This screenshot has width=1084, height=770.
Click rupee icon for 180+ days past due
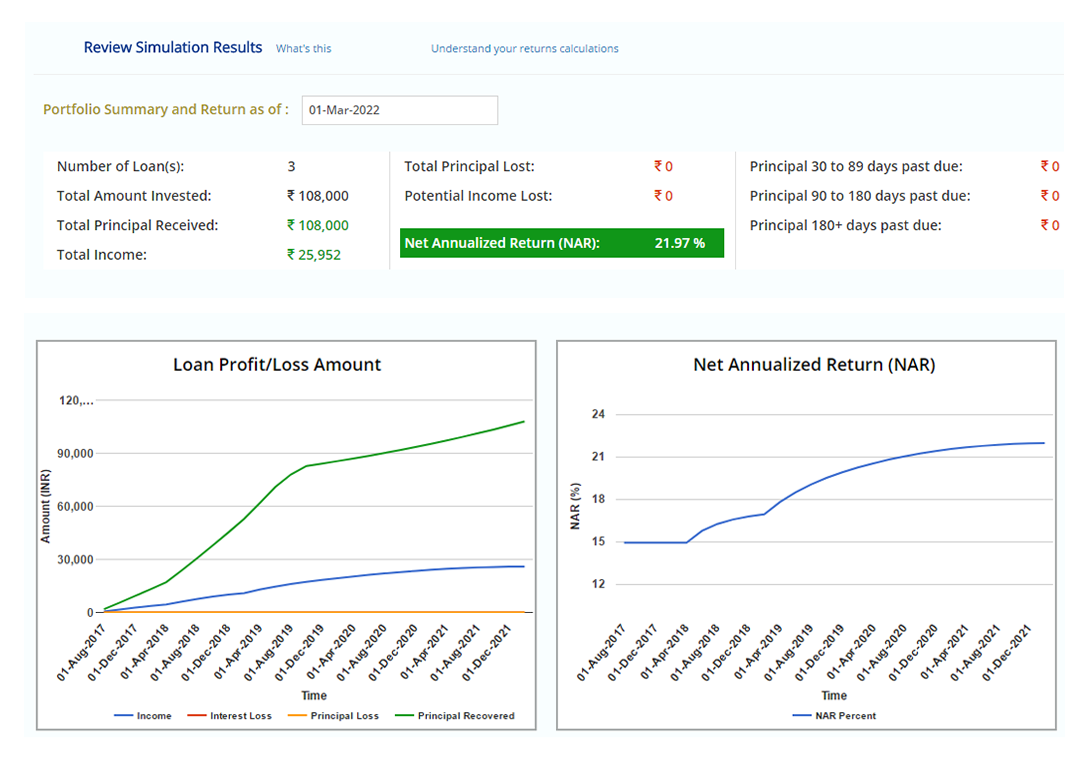coord(1044,225)
